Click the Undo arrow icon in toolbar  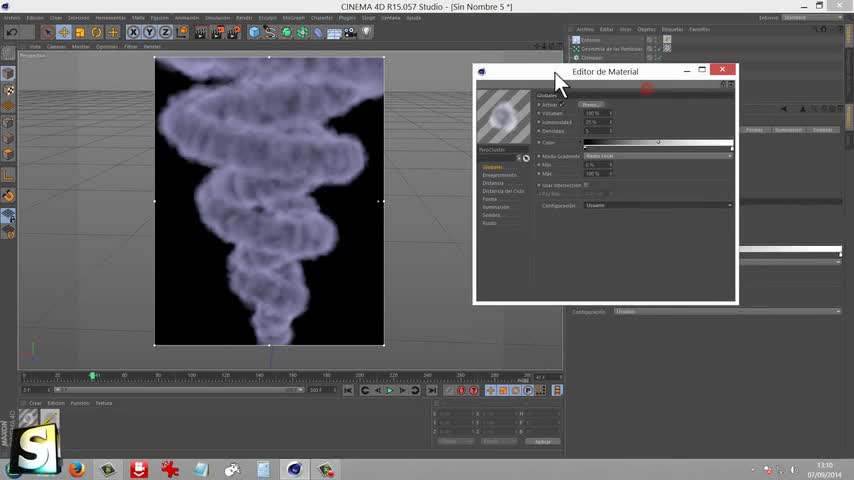[12, 32]
